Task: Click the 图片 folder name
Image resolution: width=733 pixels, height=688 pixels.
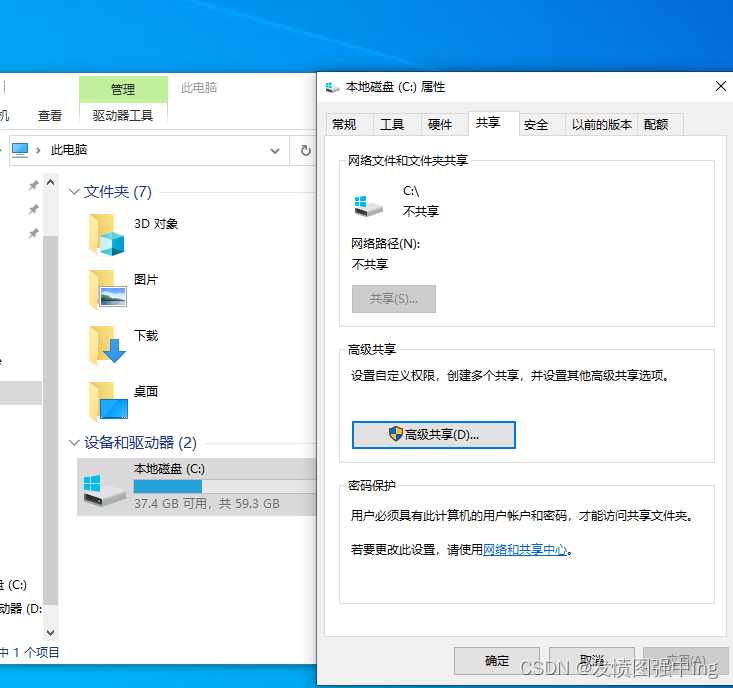Action: [146, 280]
